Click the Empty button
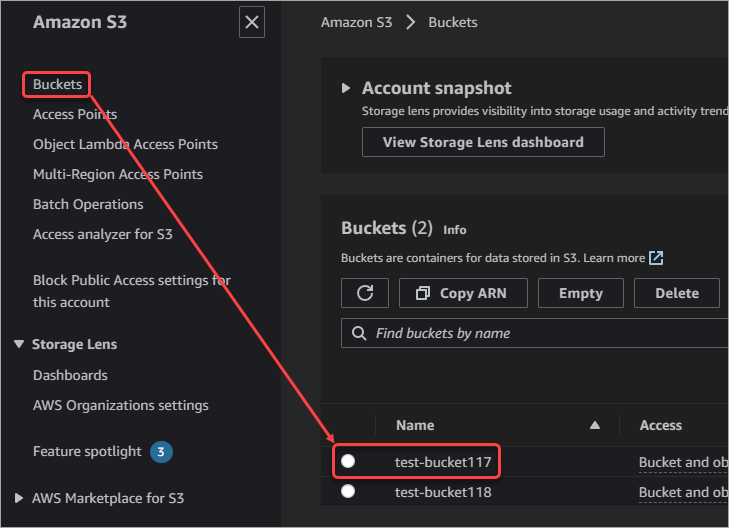This screenshot has width=729, height=528. pyautogui.click(x=581, y=293)
